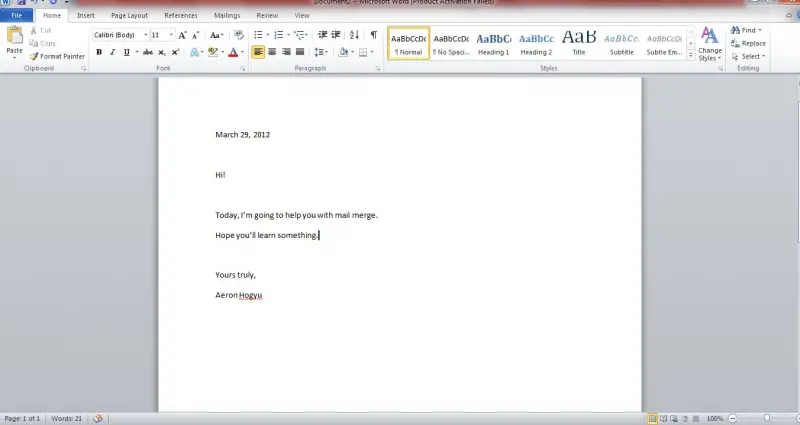This screenshot has width=800, height=425.
Task: Click the bulleted list icon
Action: (x=258, y=35)
